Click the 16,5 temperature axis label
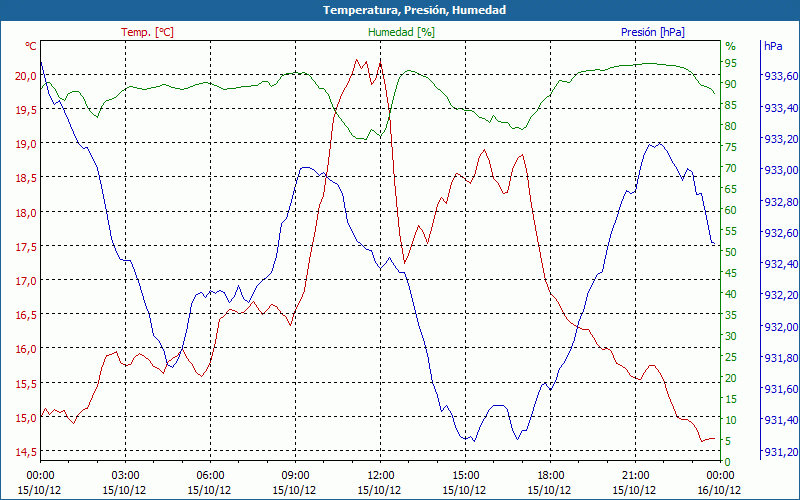800x500 pixels. 26,315
